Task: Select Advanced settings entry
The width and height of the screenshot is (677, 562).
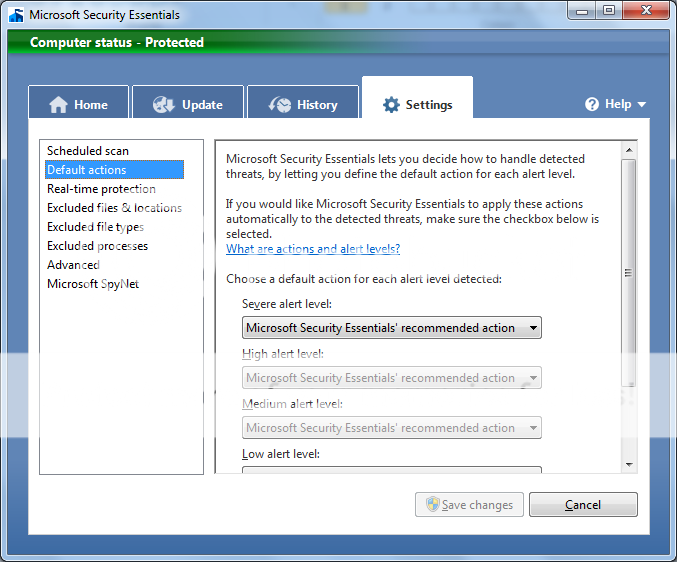Action: pos(73,265)
